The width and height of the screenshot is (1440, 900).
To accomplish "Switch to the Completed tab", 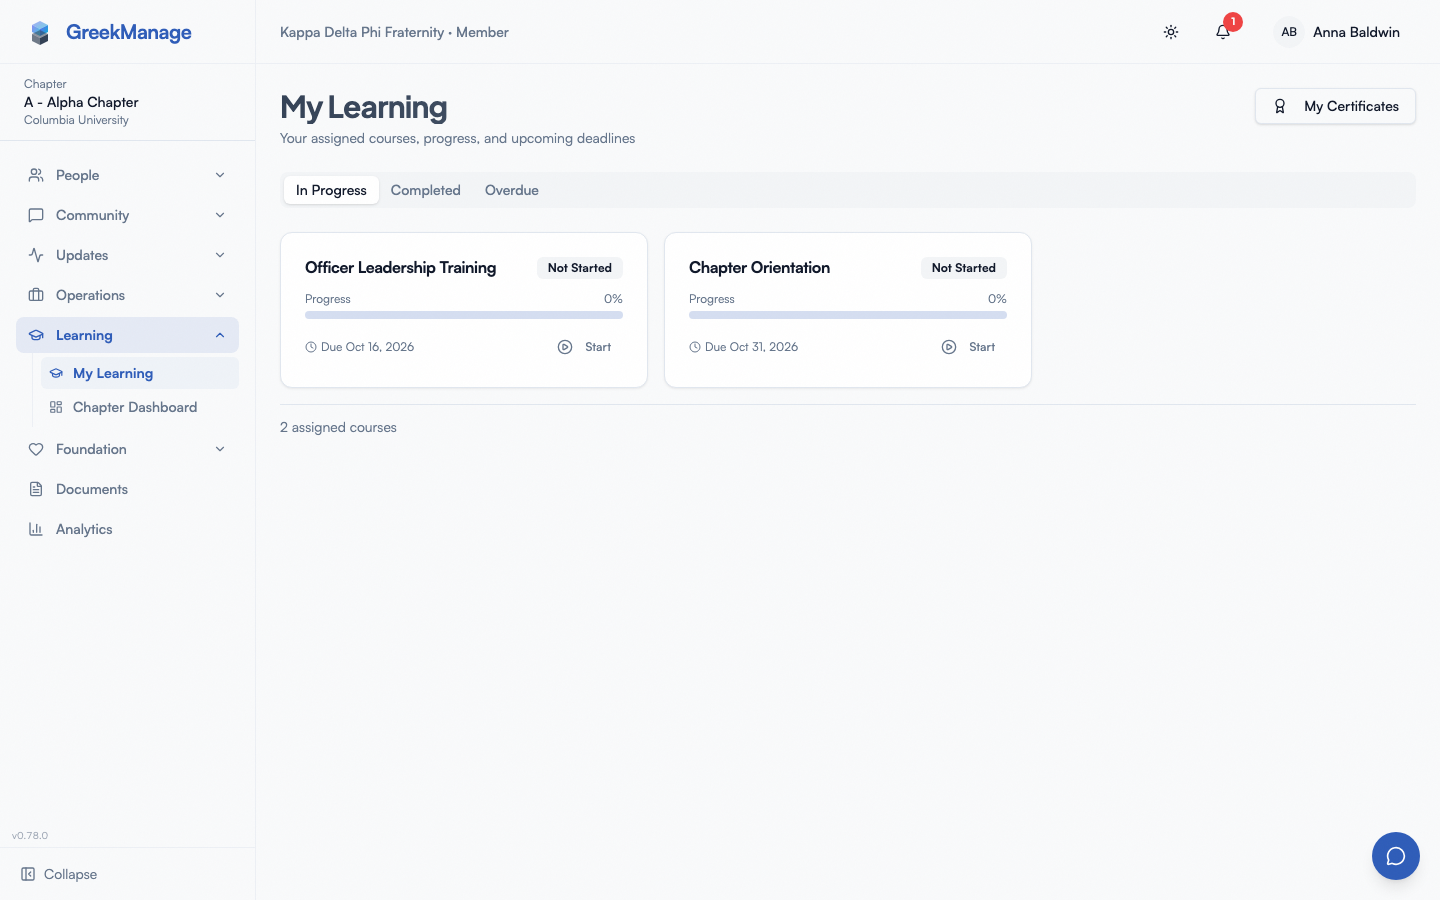I will tap(426, 190).
